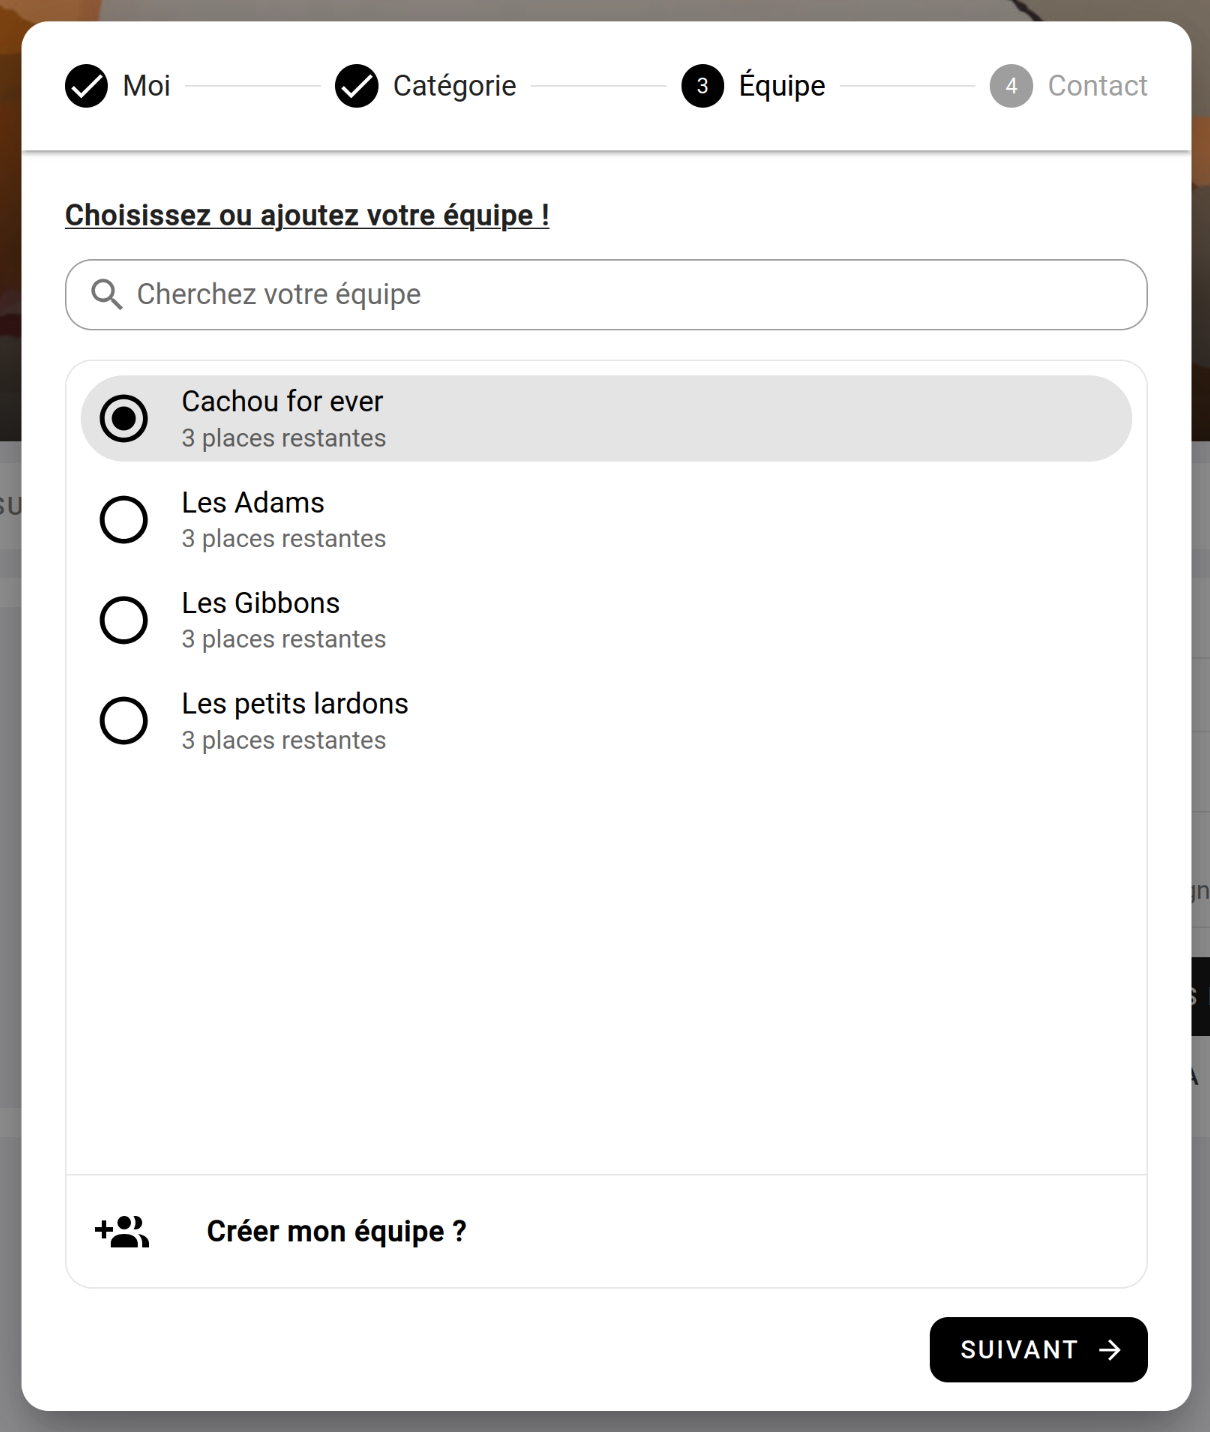Image resolution: width=1210 pixels, height=1432 pixels.
Task: Click the add team people icon
Action: click(x=122, y=1231)
